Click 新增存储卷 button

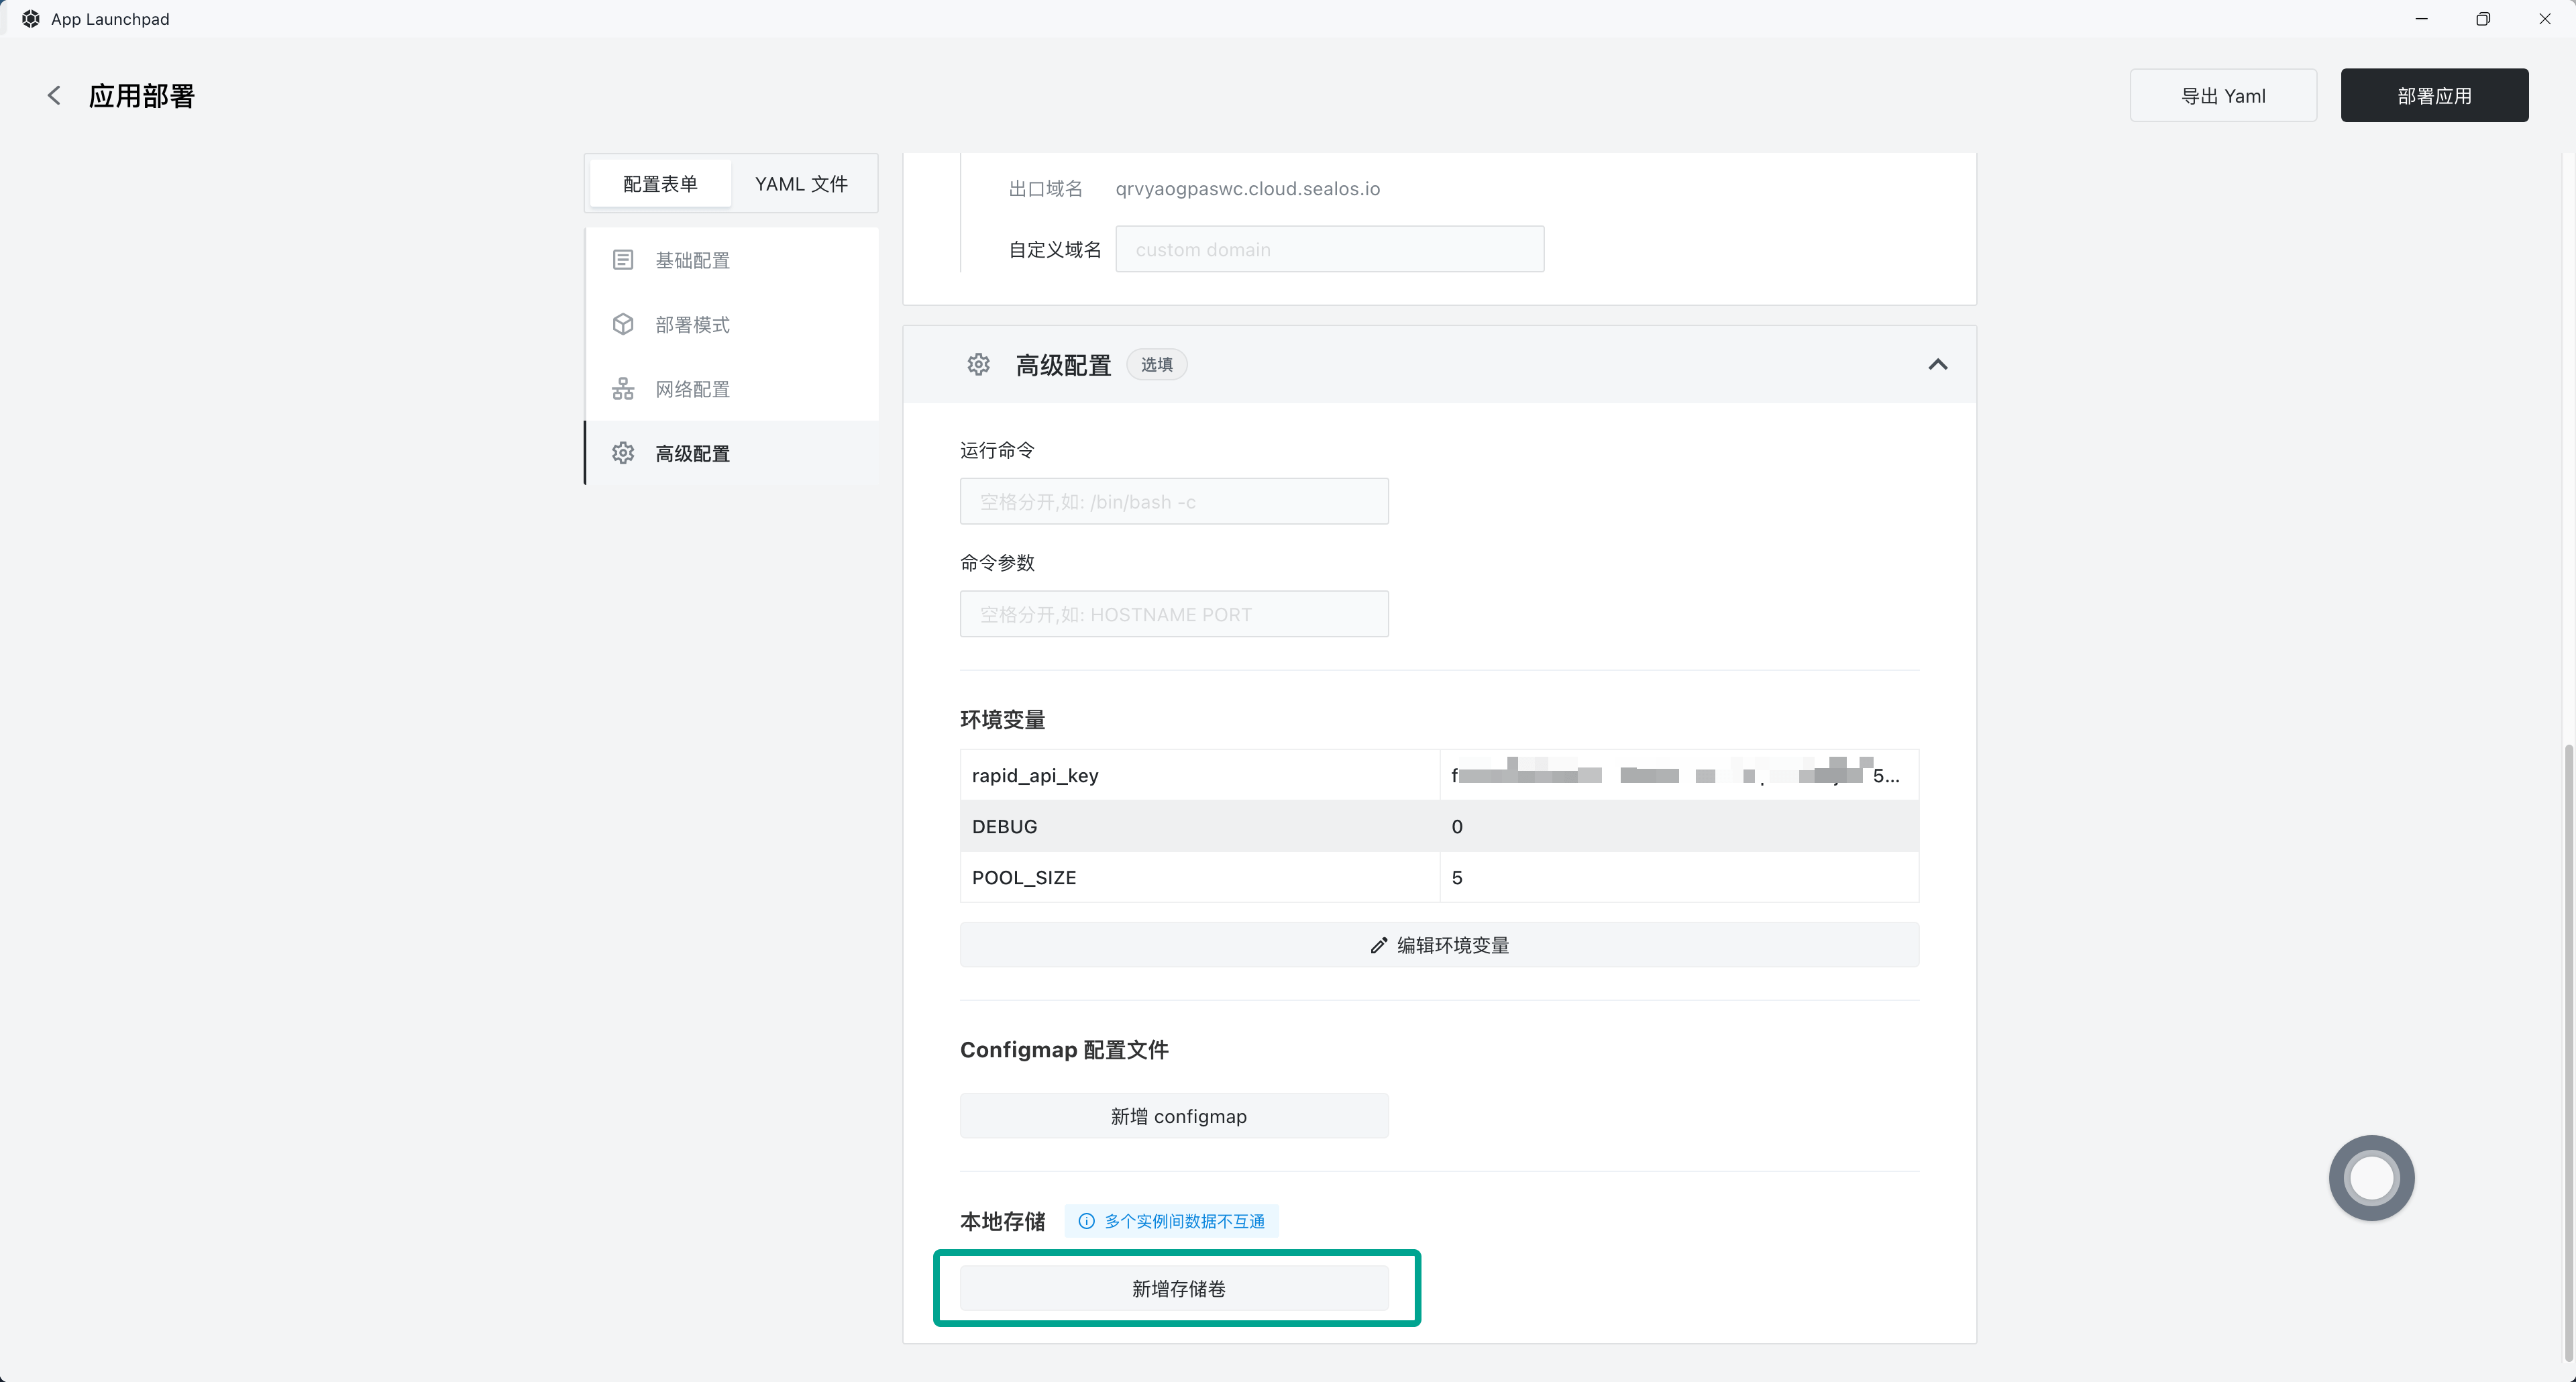coord(1174,1289)
